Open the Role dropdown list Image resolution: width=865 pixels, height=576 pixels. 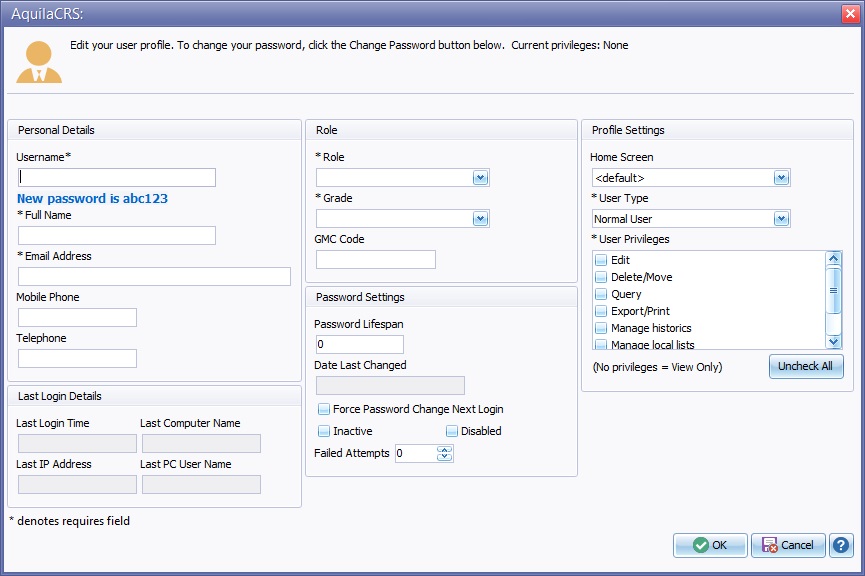[480, 178]
